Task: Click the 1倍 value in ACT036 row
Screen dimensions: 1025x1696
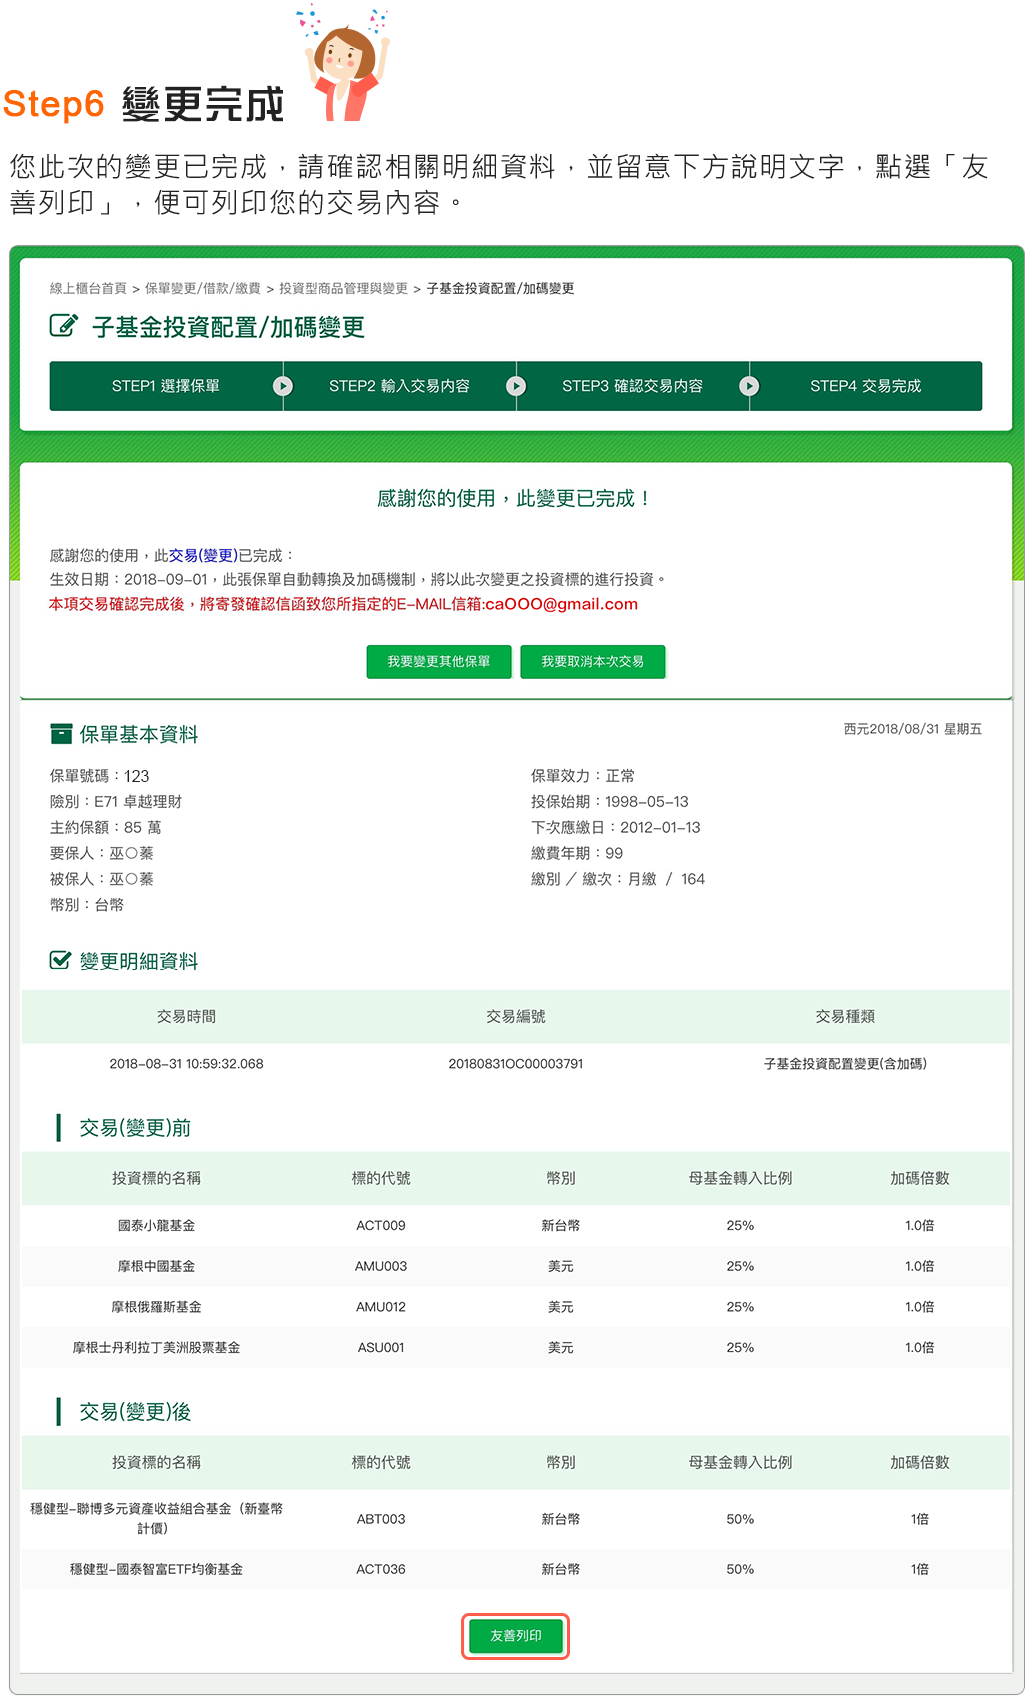Action: point(920,1569)
